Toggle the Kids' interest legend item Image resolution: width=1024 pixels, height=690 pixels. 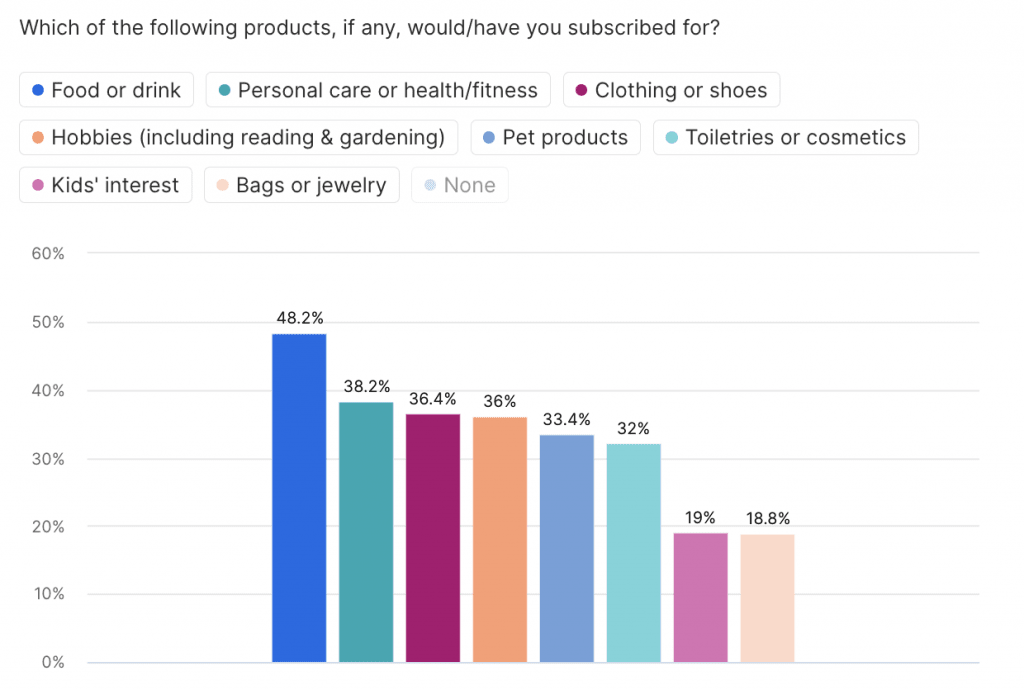tap(105, 185)
